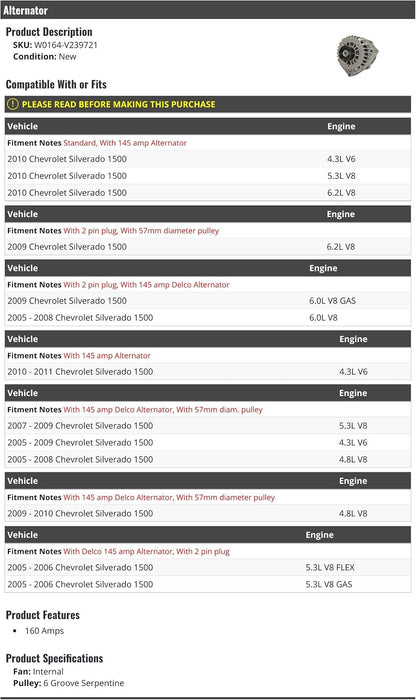This screenshot has height=700, width=416.
Task: Select the 2005 - 2008 Silverado 6.0L V8 row
Action: pos(208,318)
